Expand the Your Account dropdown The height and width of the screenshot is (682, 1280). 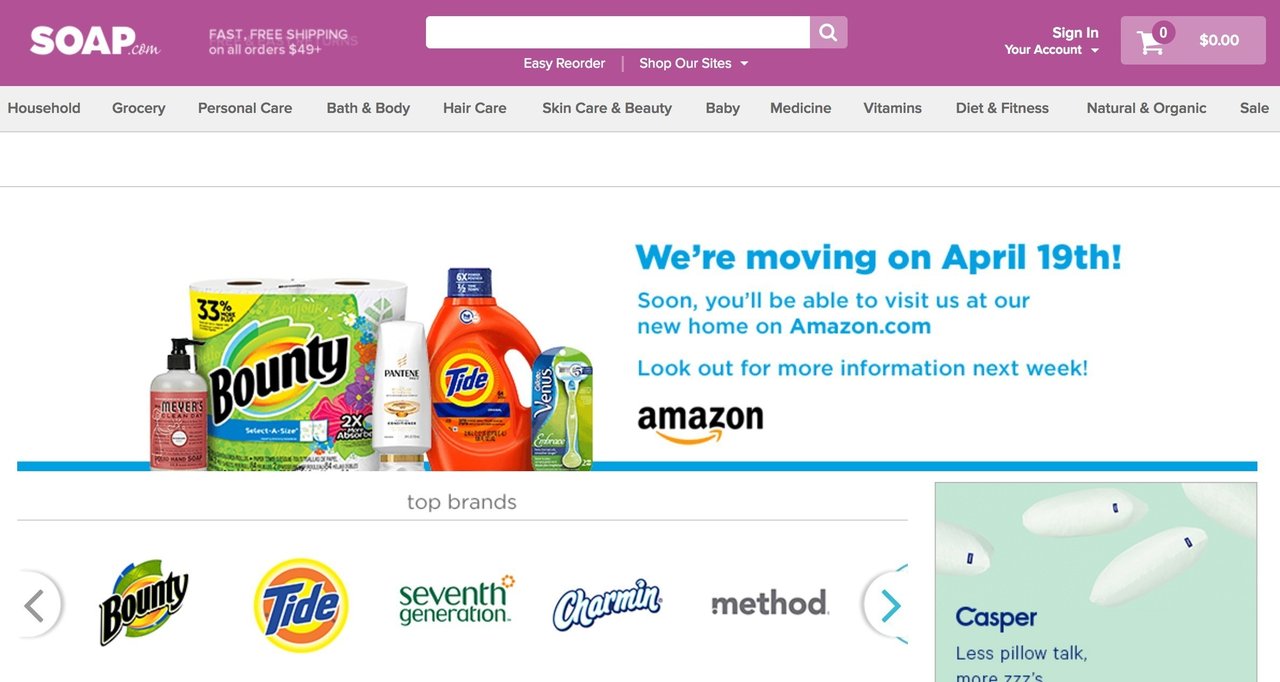click(1052, 50)
